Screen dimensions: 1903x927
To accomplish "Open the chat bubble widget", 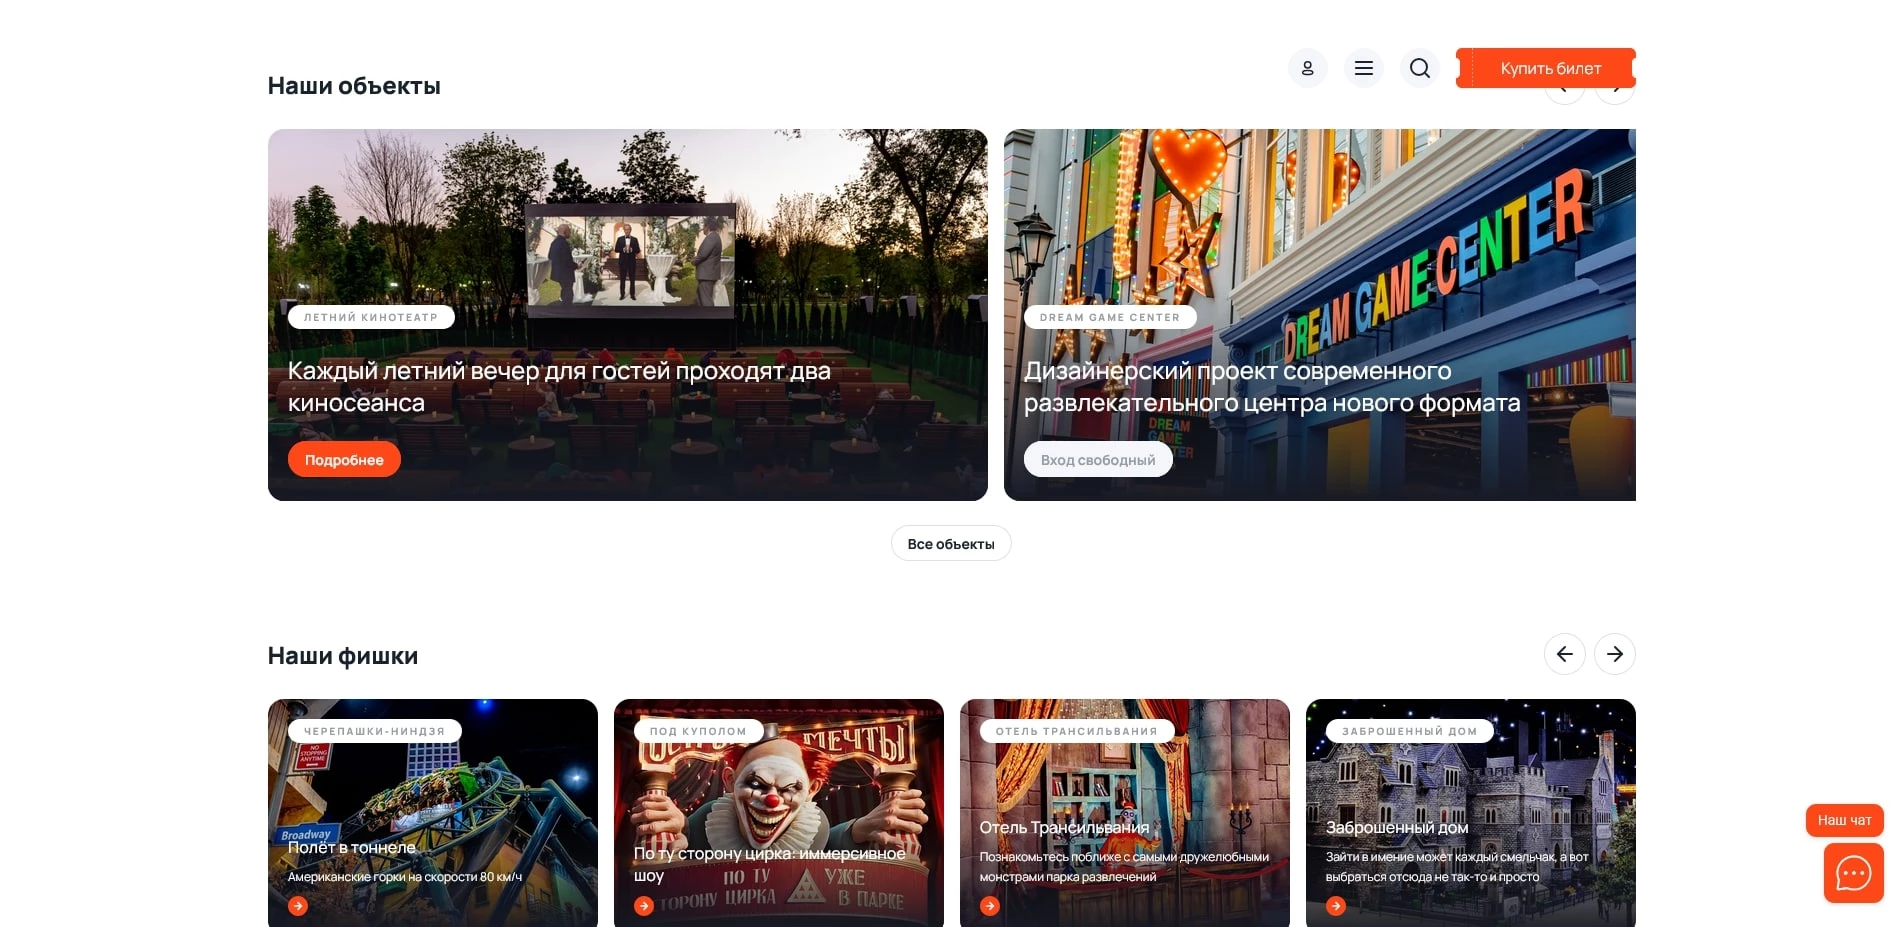I will 1853,873.
